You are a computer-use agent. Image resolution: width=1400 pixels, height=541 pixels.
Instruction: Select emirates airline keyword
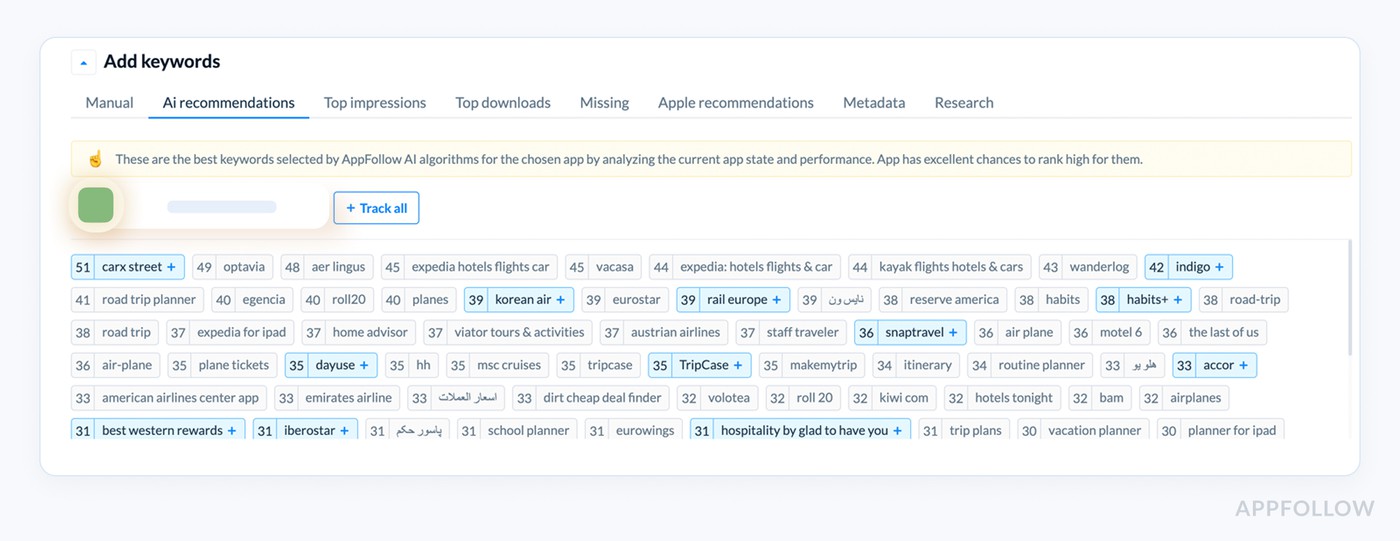[337, 397]
